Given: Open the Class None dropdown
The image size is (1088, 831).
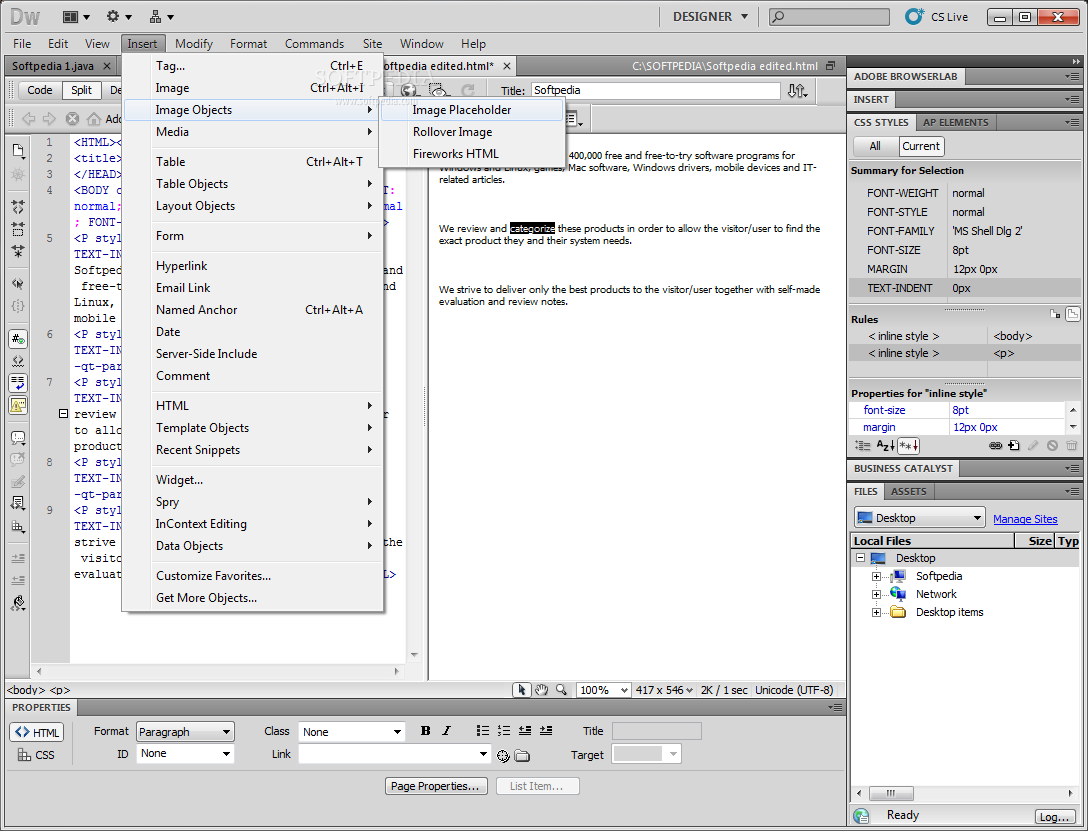Looking at the screenshot, I should [x=352, y=732].
